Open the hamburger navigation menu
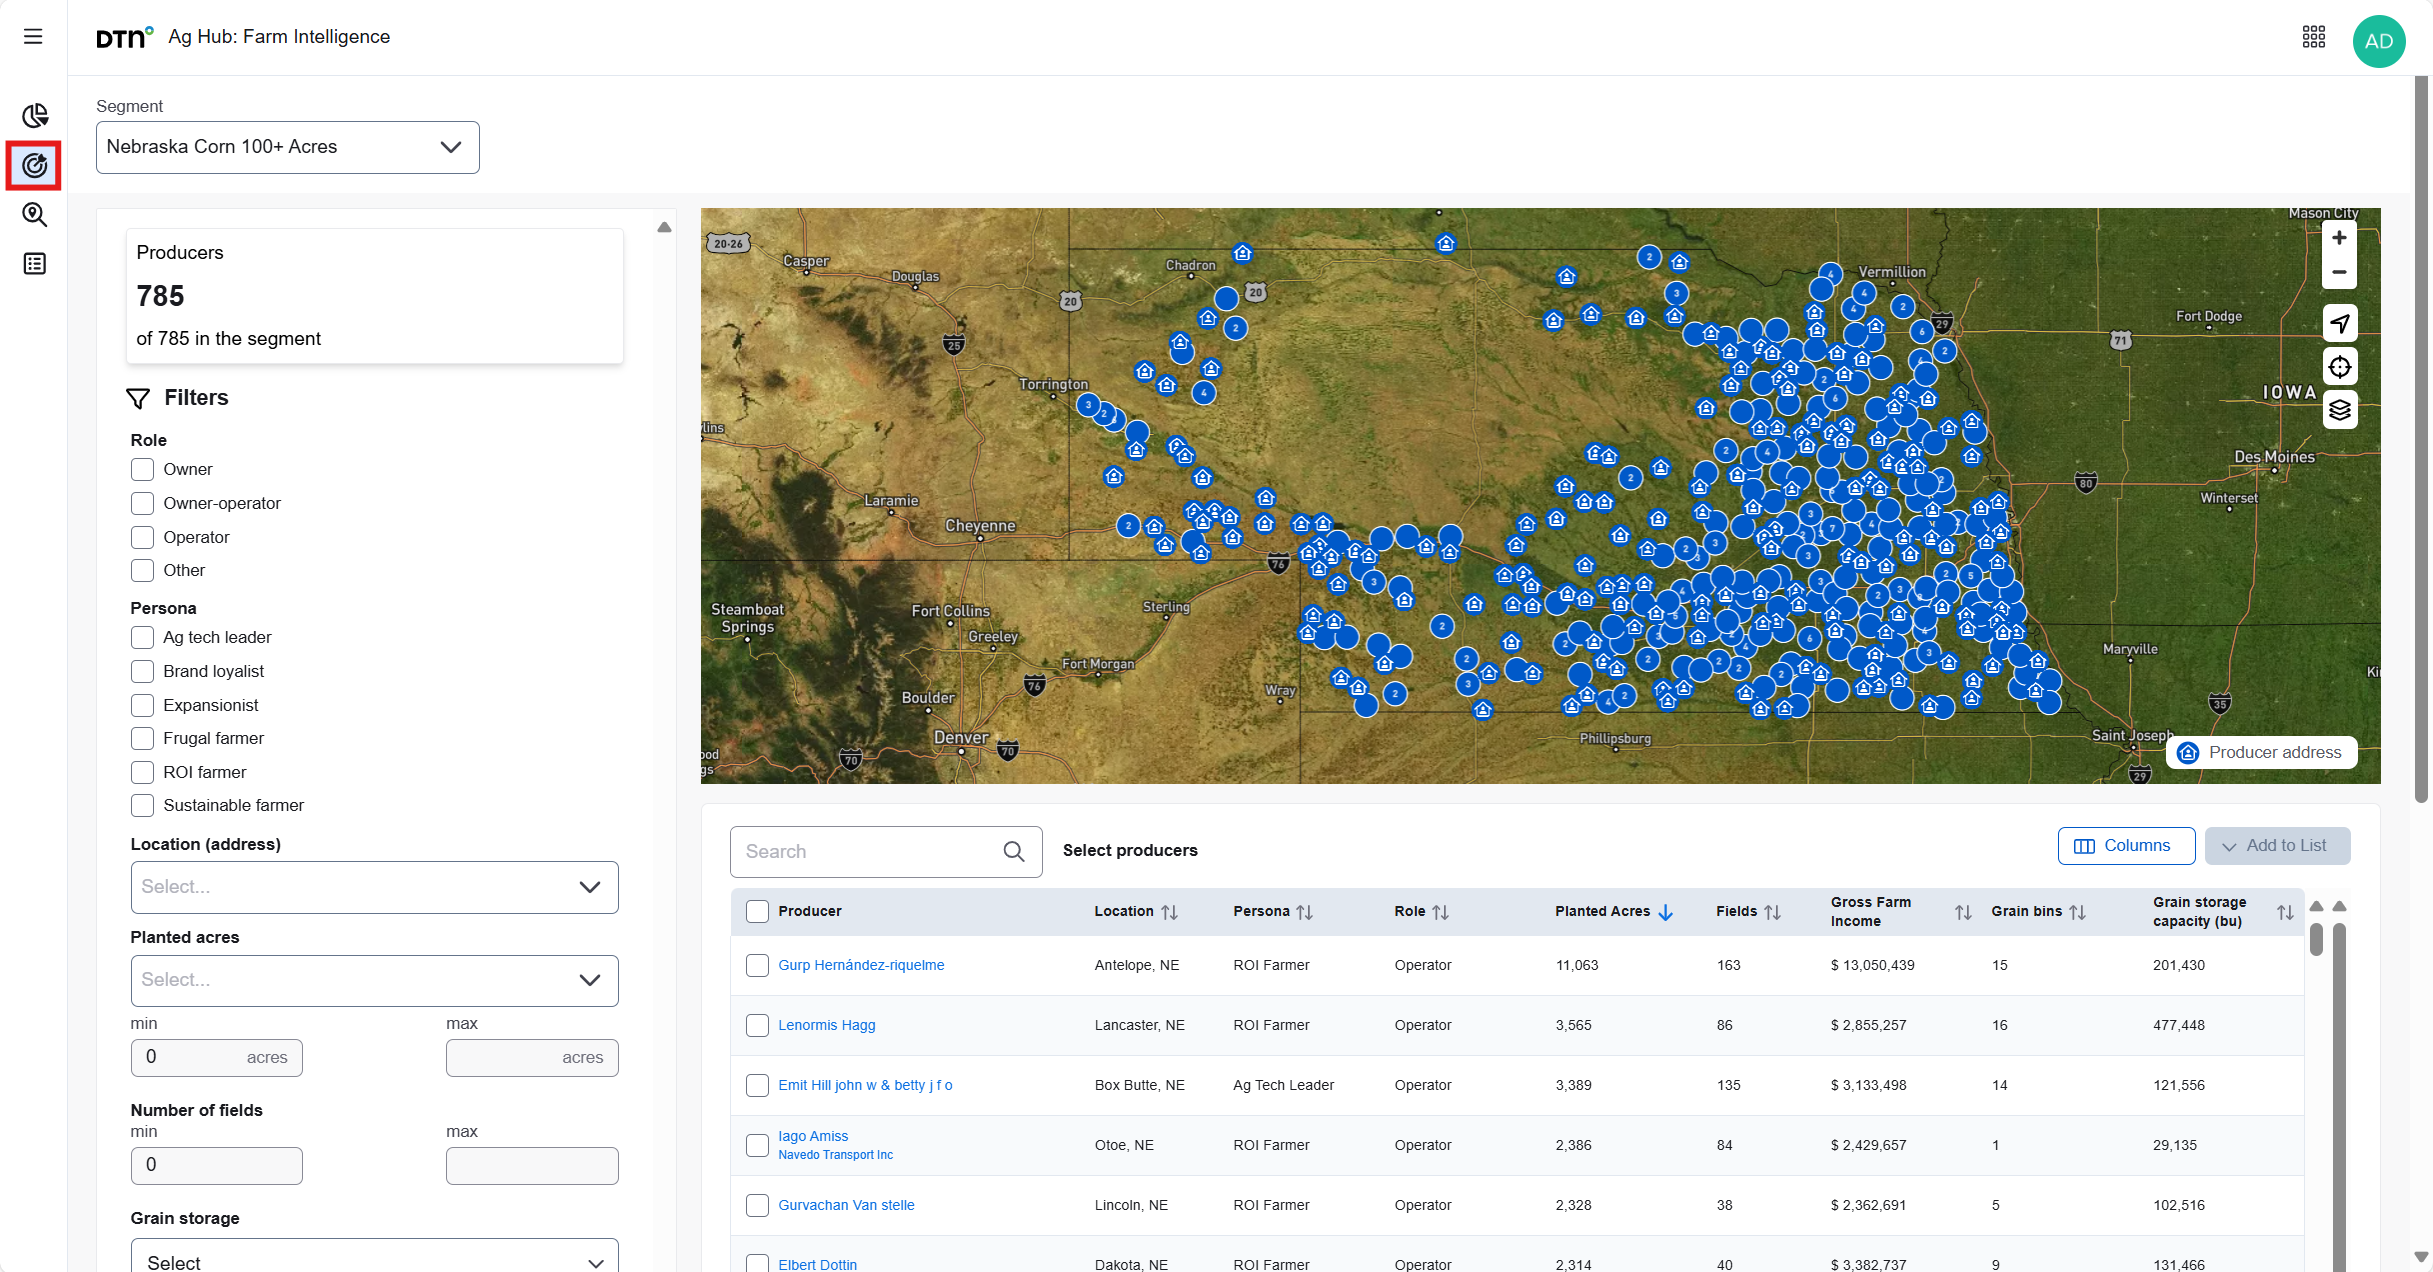 coord(33,37)
